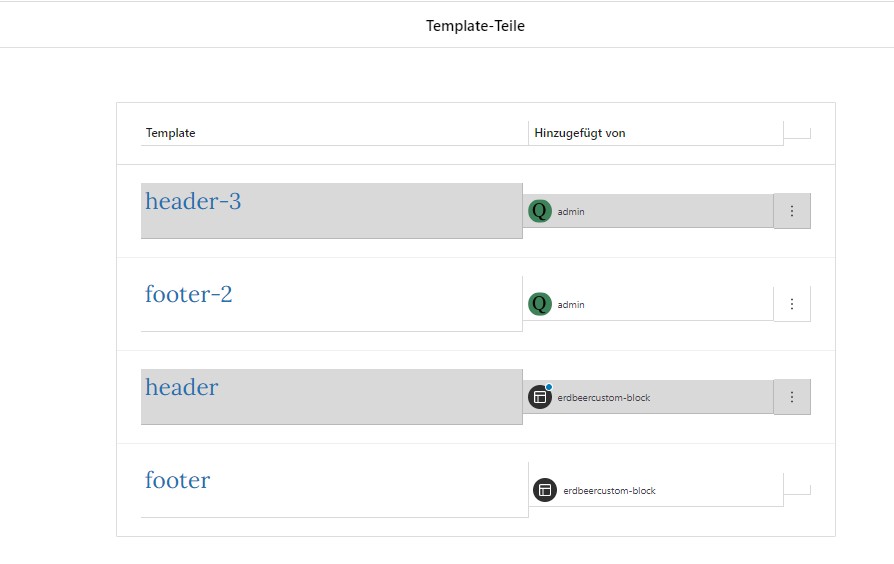
Task: Click admin avatar in header-3 row
Action: [x=539, y=211]
